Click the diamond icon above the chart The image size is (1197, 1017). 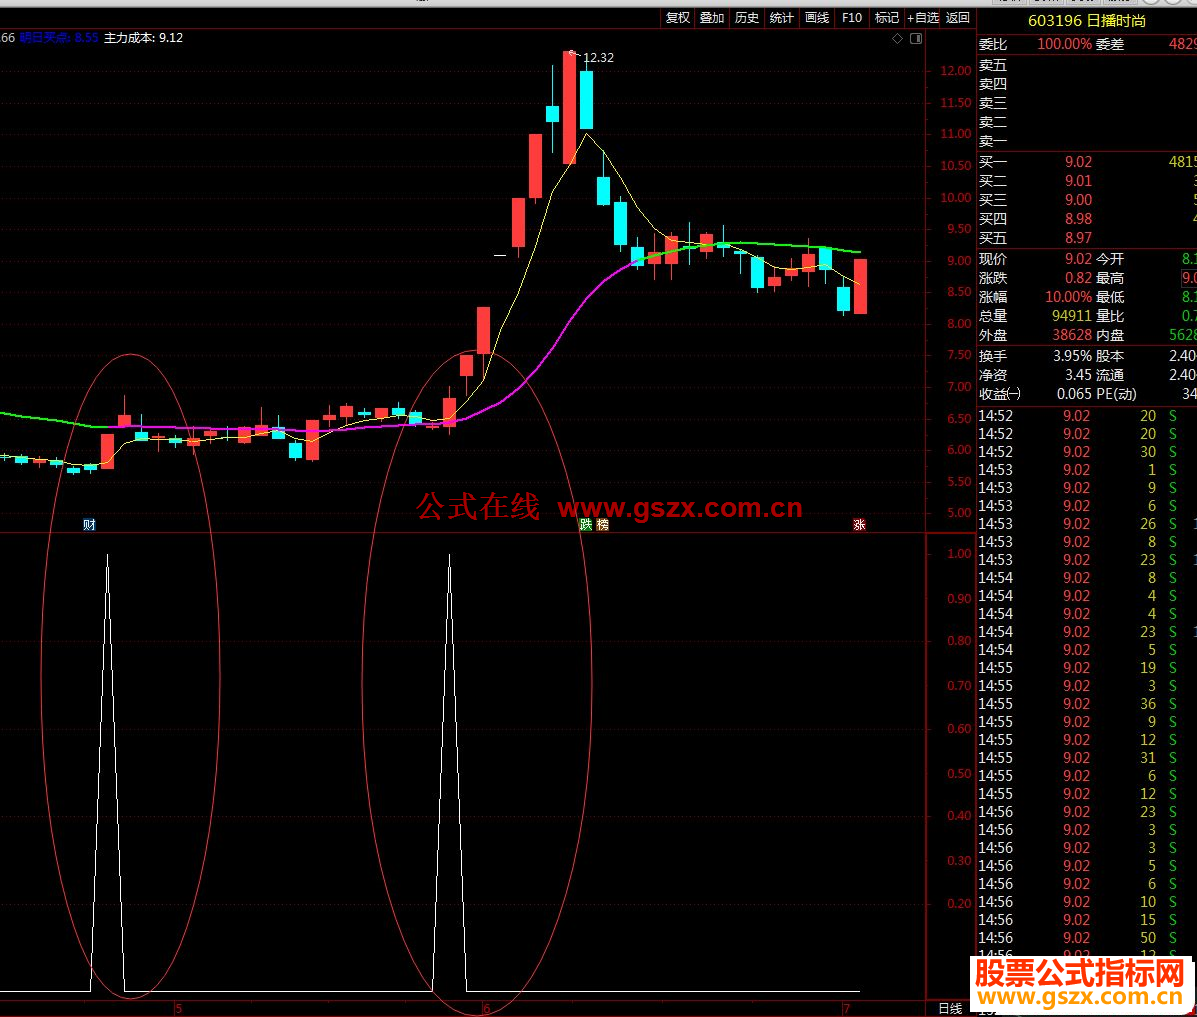click(898, 38)
